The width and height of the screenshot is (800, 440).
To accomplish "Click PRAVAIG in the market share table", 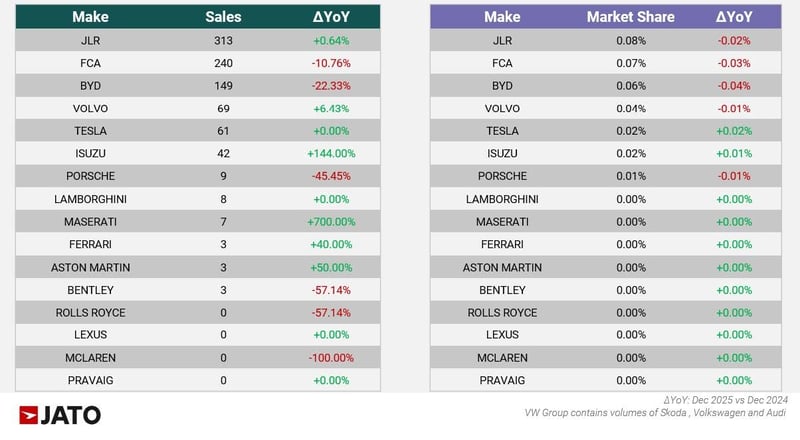I will click(x=502, y=380).
